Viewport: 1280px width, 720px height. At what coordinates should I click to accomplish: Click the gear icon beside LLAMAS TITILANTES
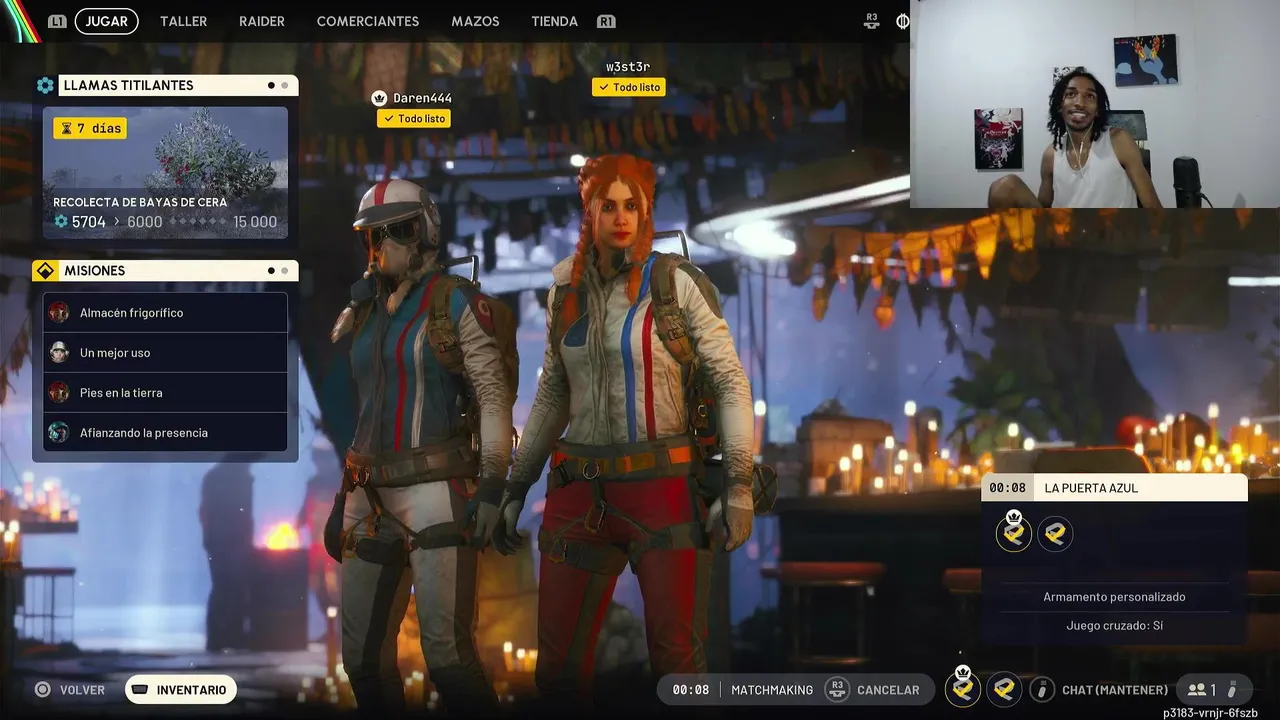click(x=45, y=85)
